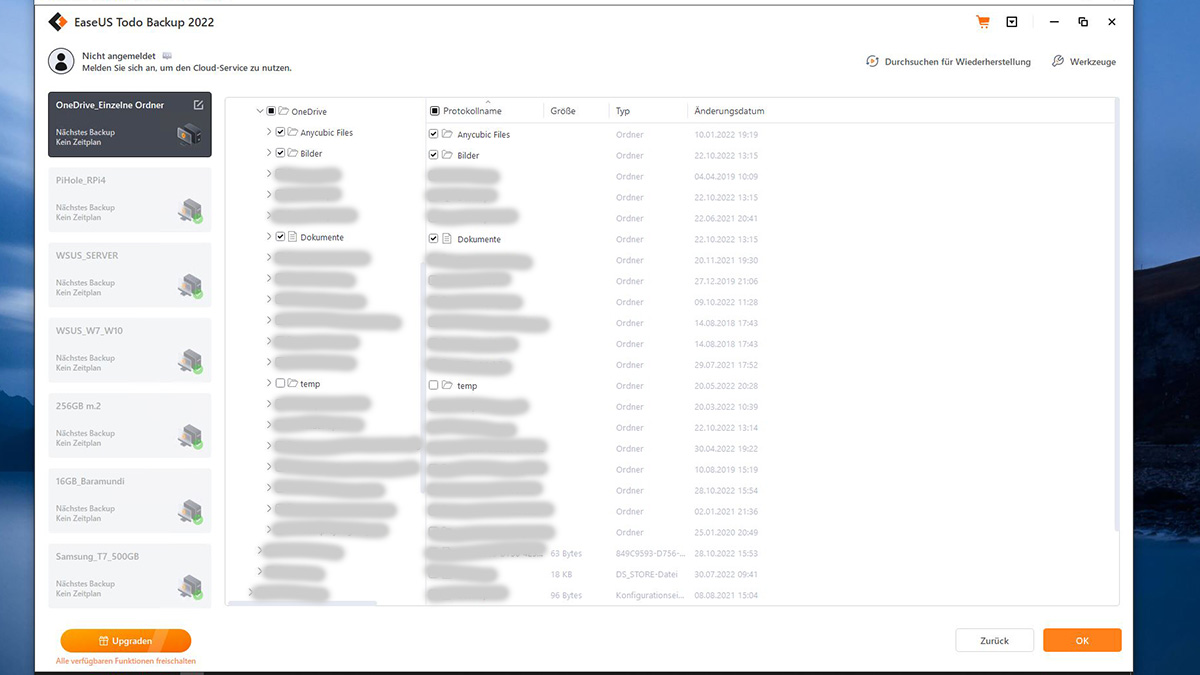Click the computer icon on WSUS_SERVER card

(x=190, y=285)
